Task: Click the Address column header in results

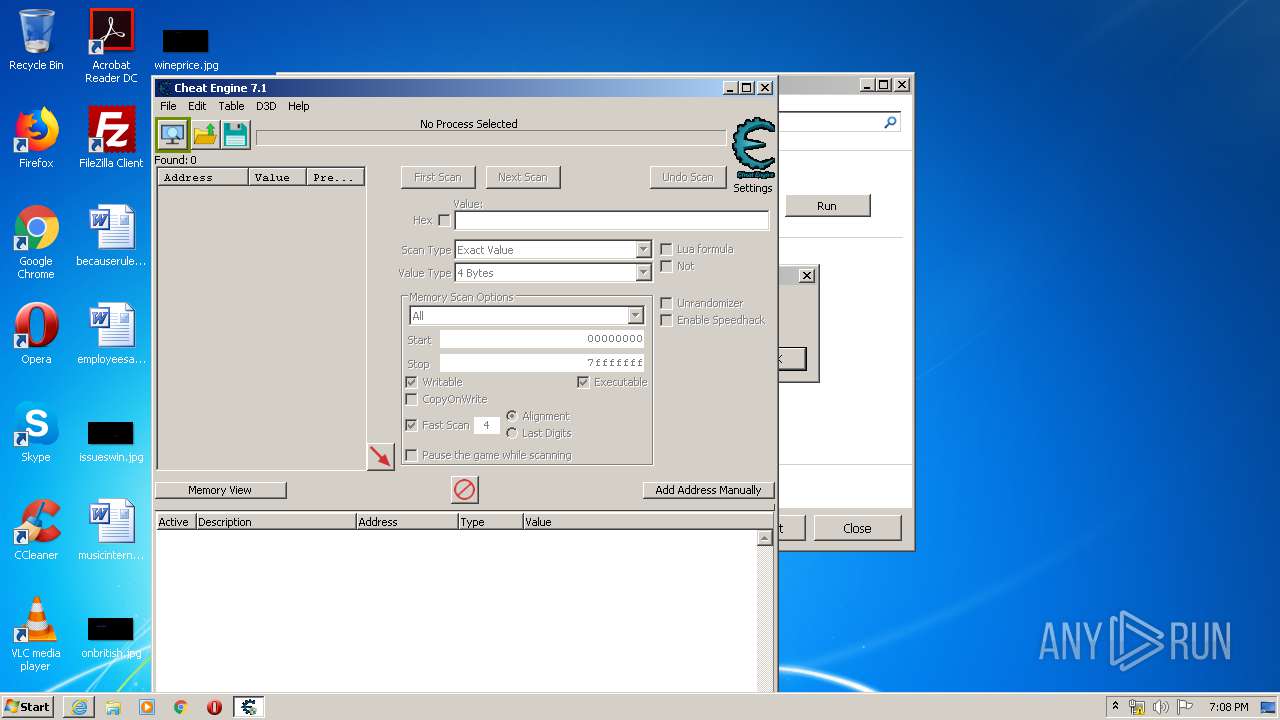Action: pos(203,177)
